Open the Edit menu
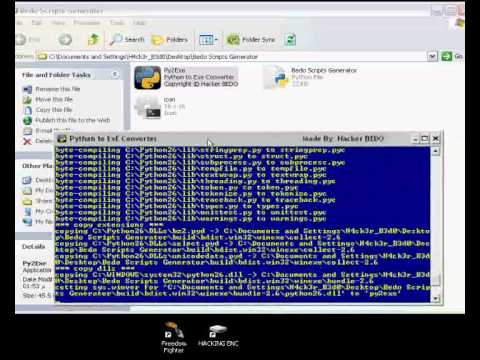The width and height of the screenshot is (480, 360). (37, 23)
